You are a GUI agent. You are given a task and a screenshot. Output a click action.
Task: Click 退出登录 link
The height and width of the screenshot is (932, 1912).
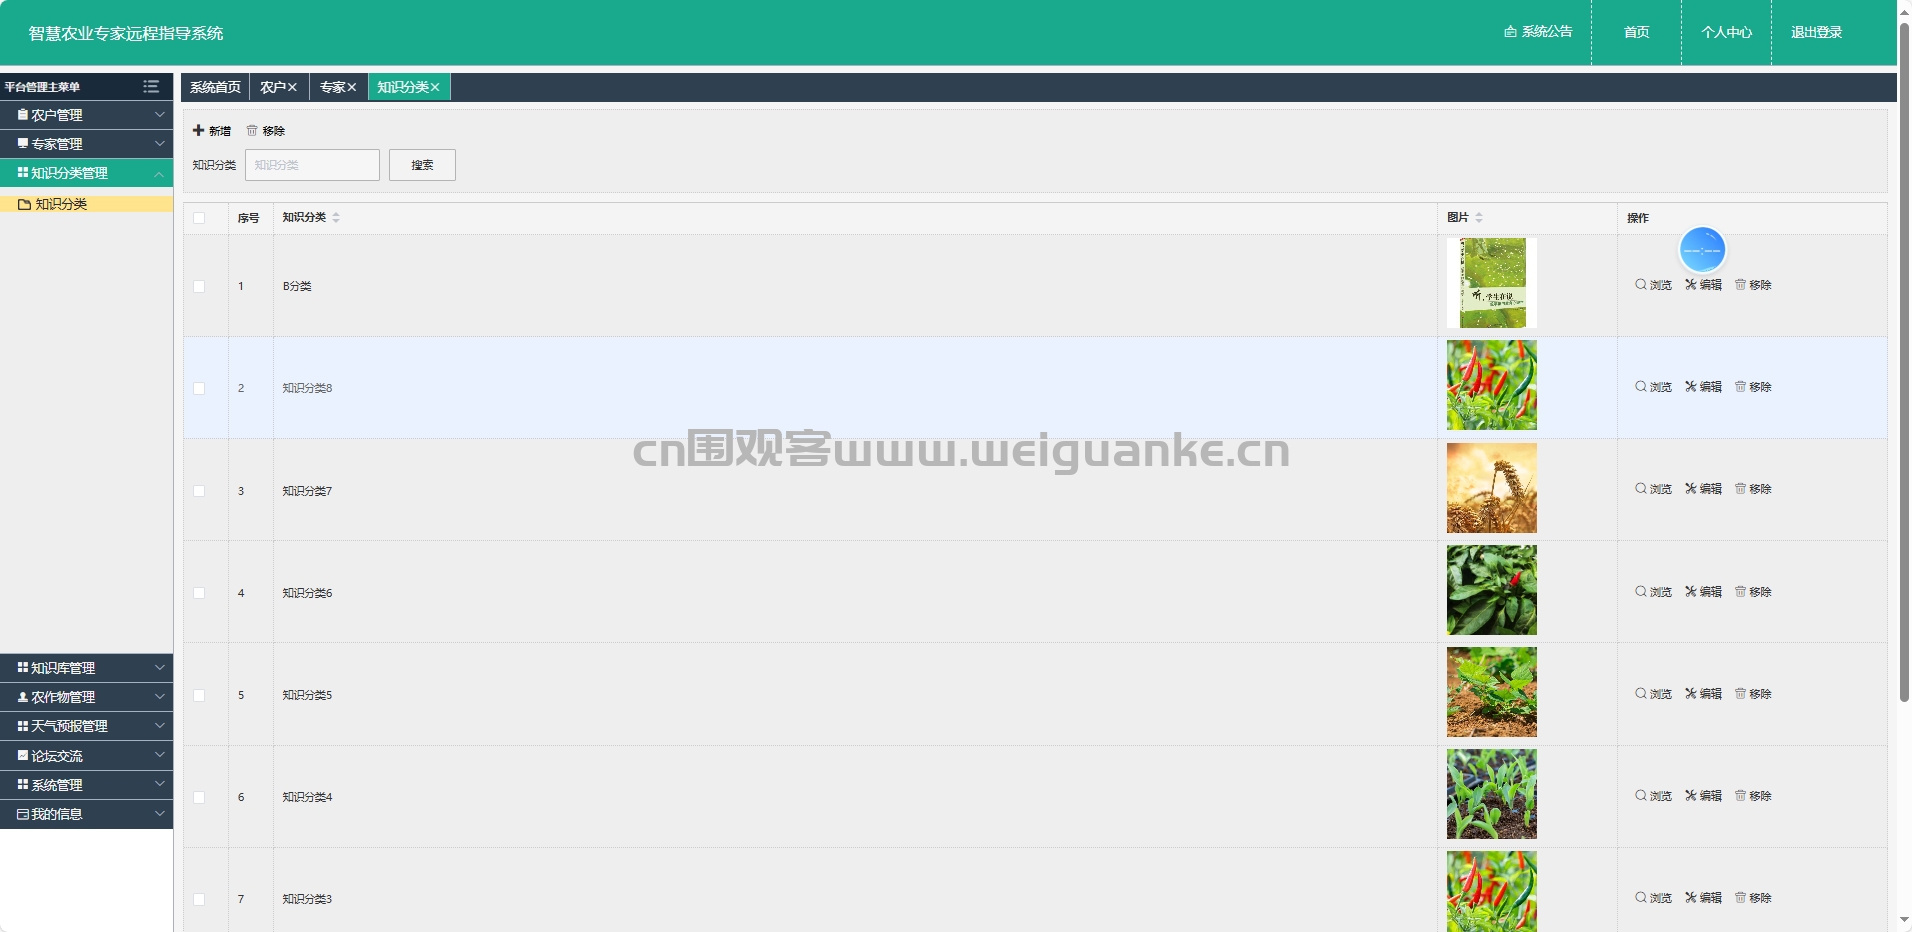click(x=1816, y=32)
